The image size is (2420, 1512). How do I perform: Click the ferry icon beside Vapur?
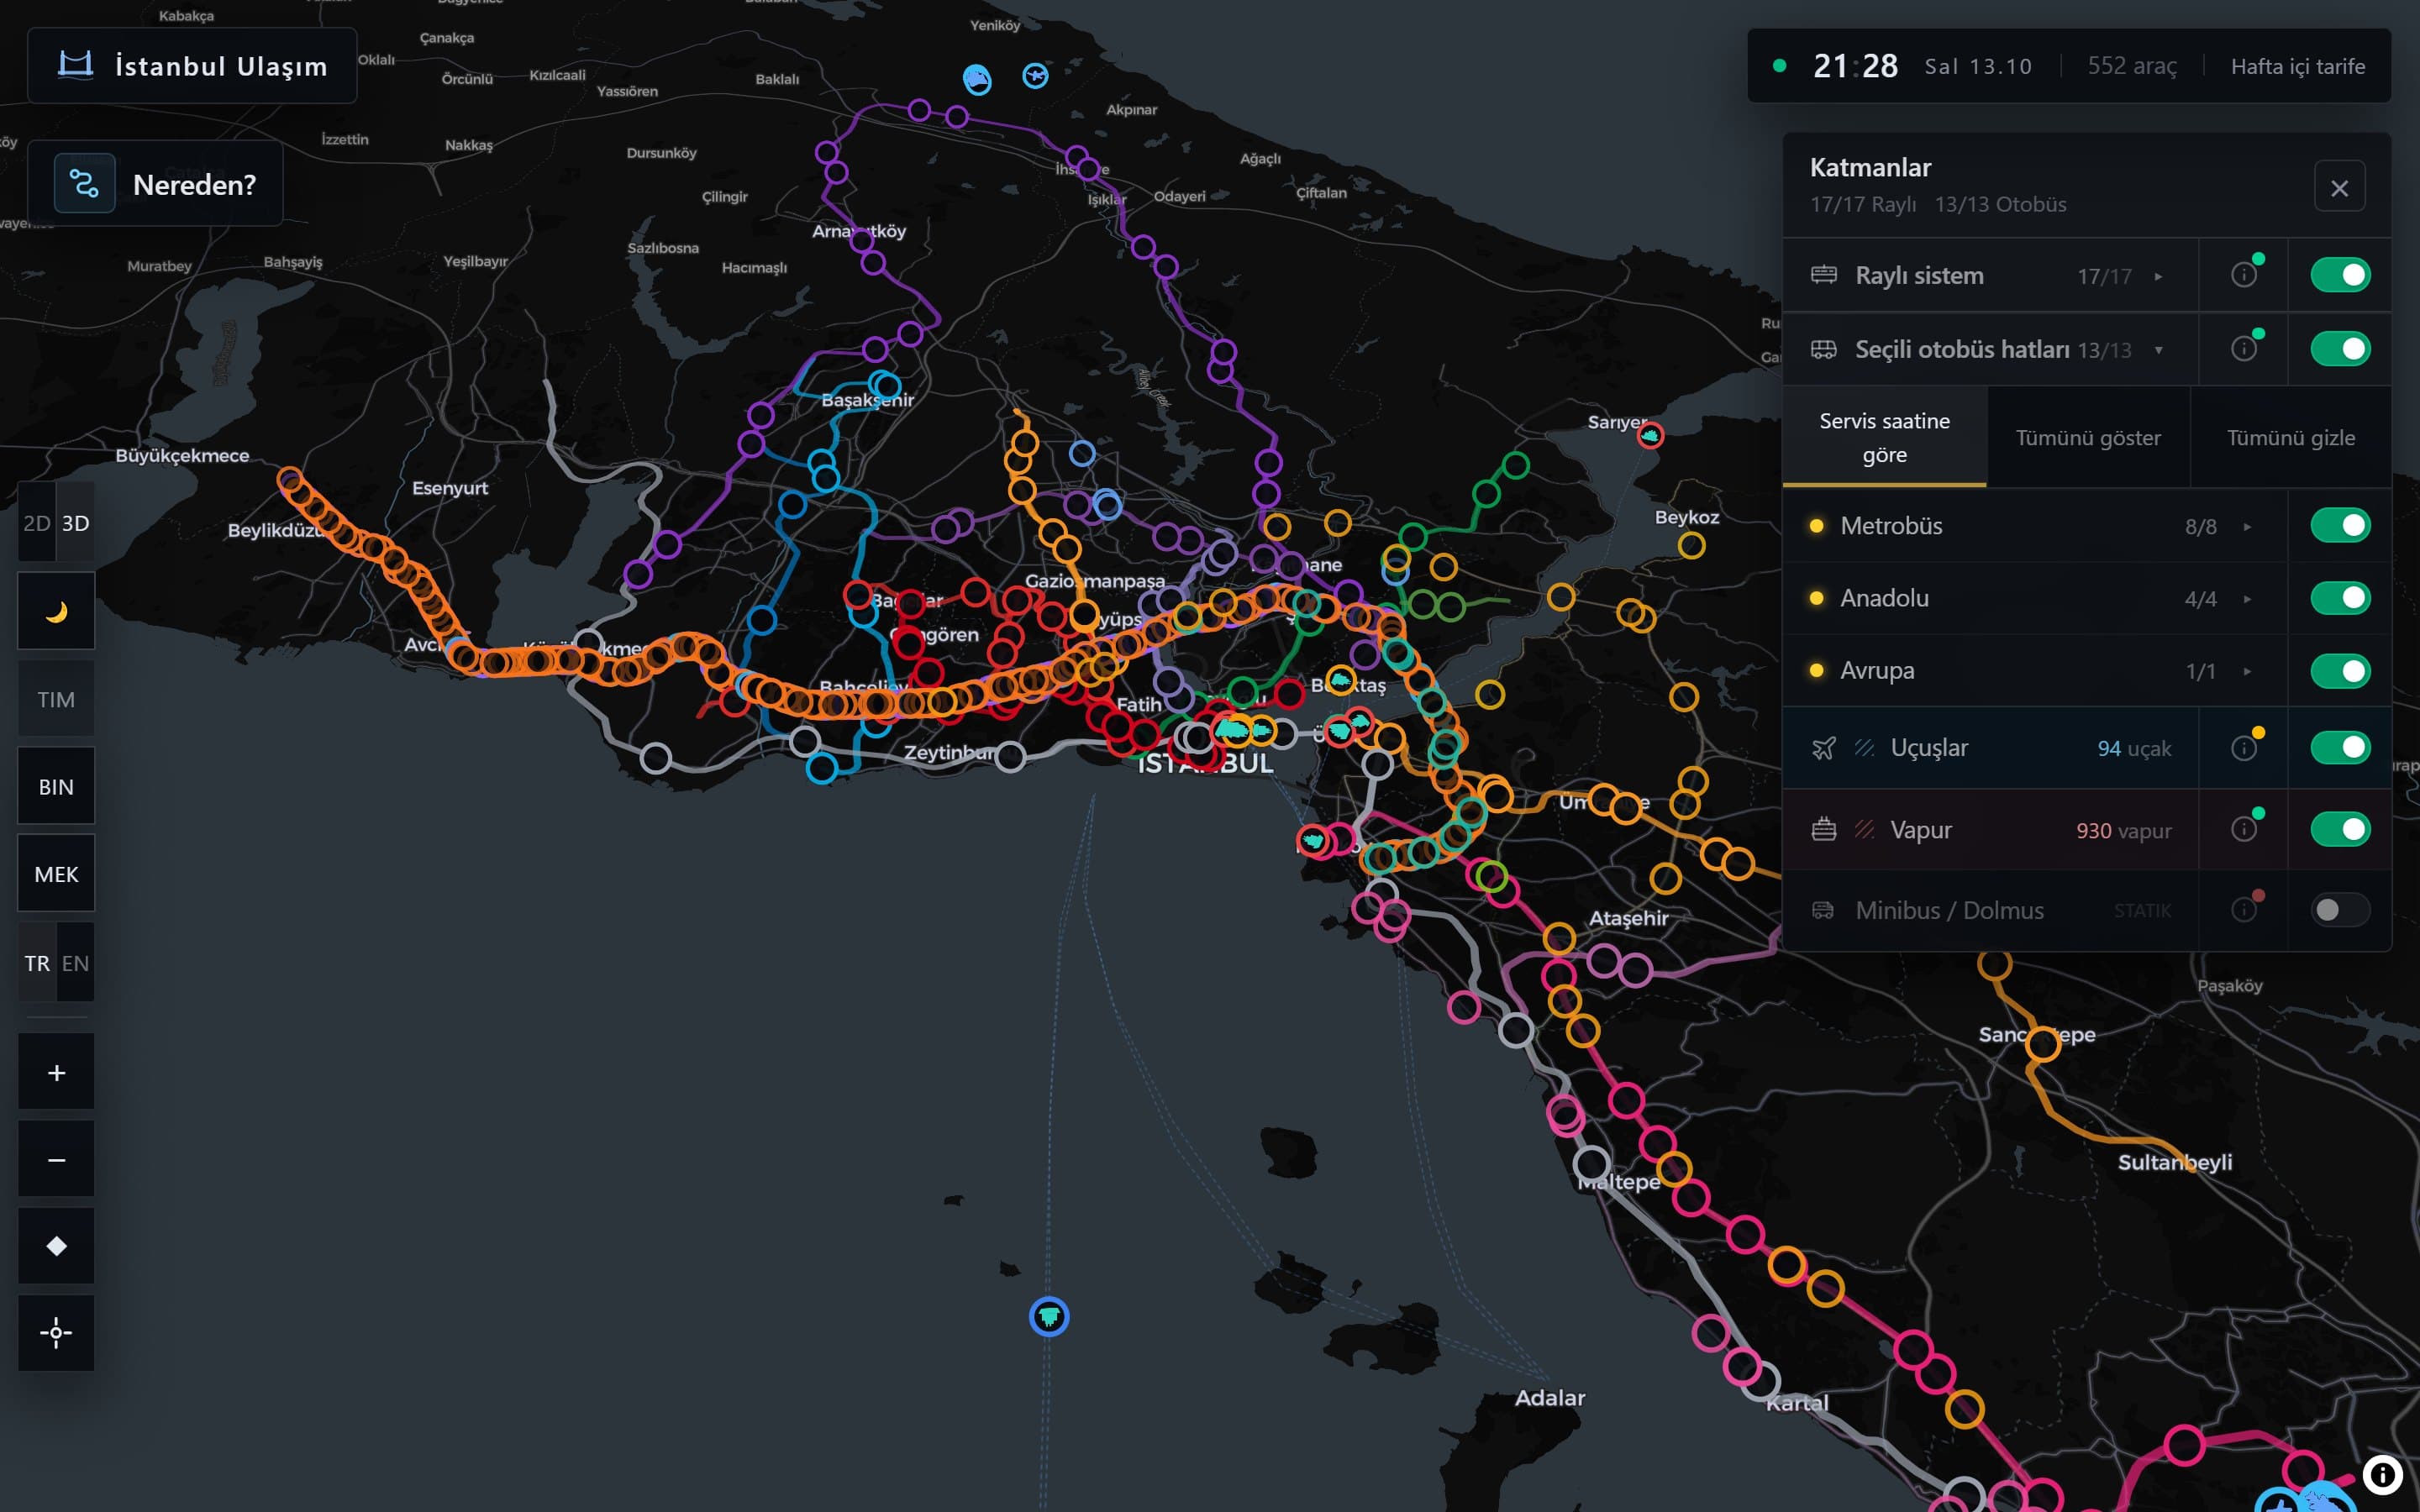[1823, 830]
